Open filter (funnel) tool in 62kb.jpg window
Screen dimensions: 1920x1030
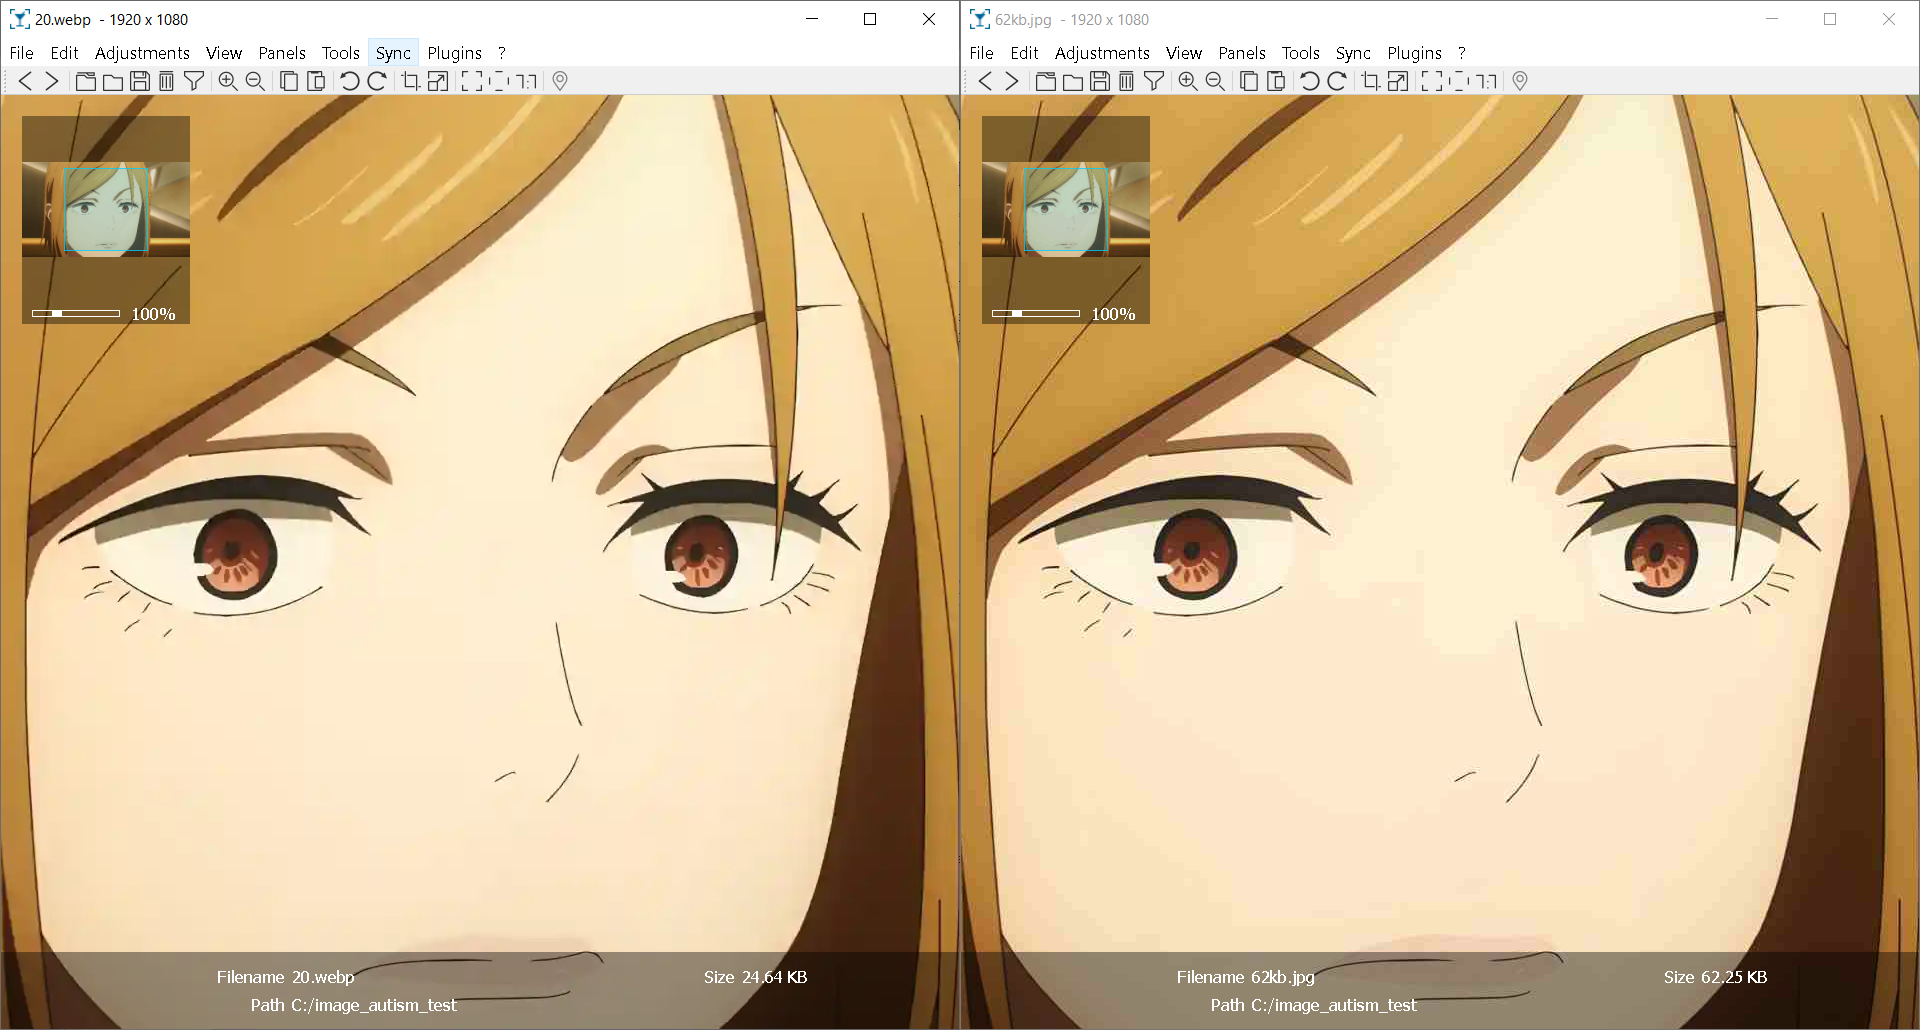click(x=1154, y=81)
